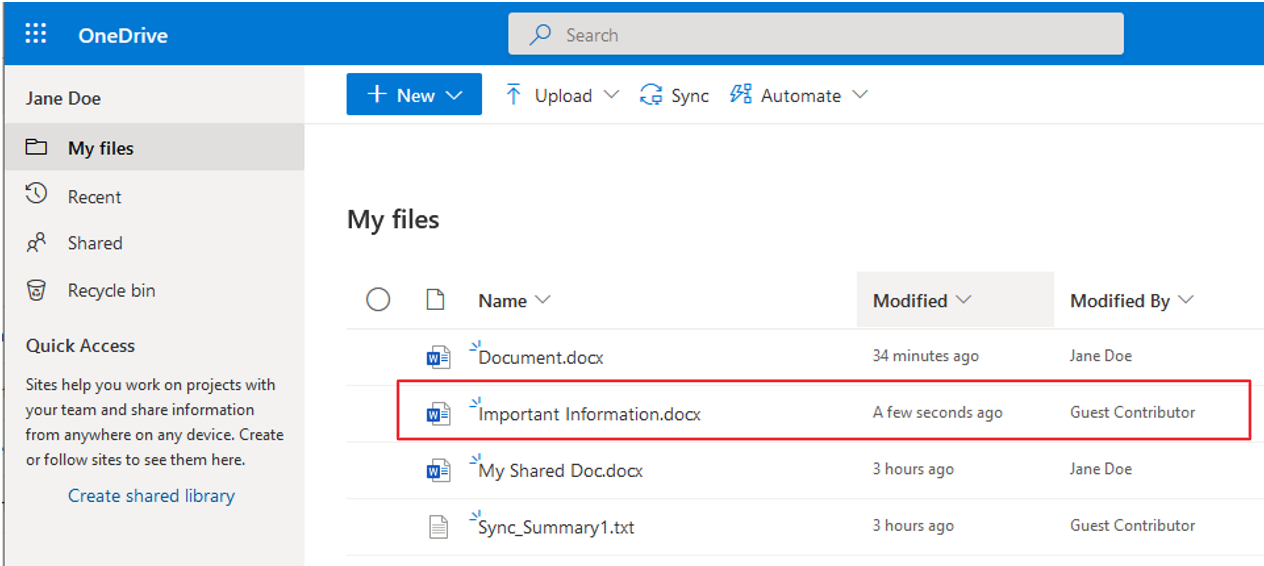
Task: Click Create shared library link
Action: (x=151, y=495)
